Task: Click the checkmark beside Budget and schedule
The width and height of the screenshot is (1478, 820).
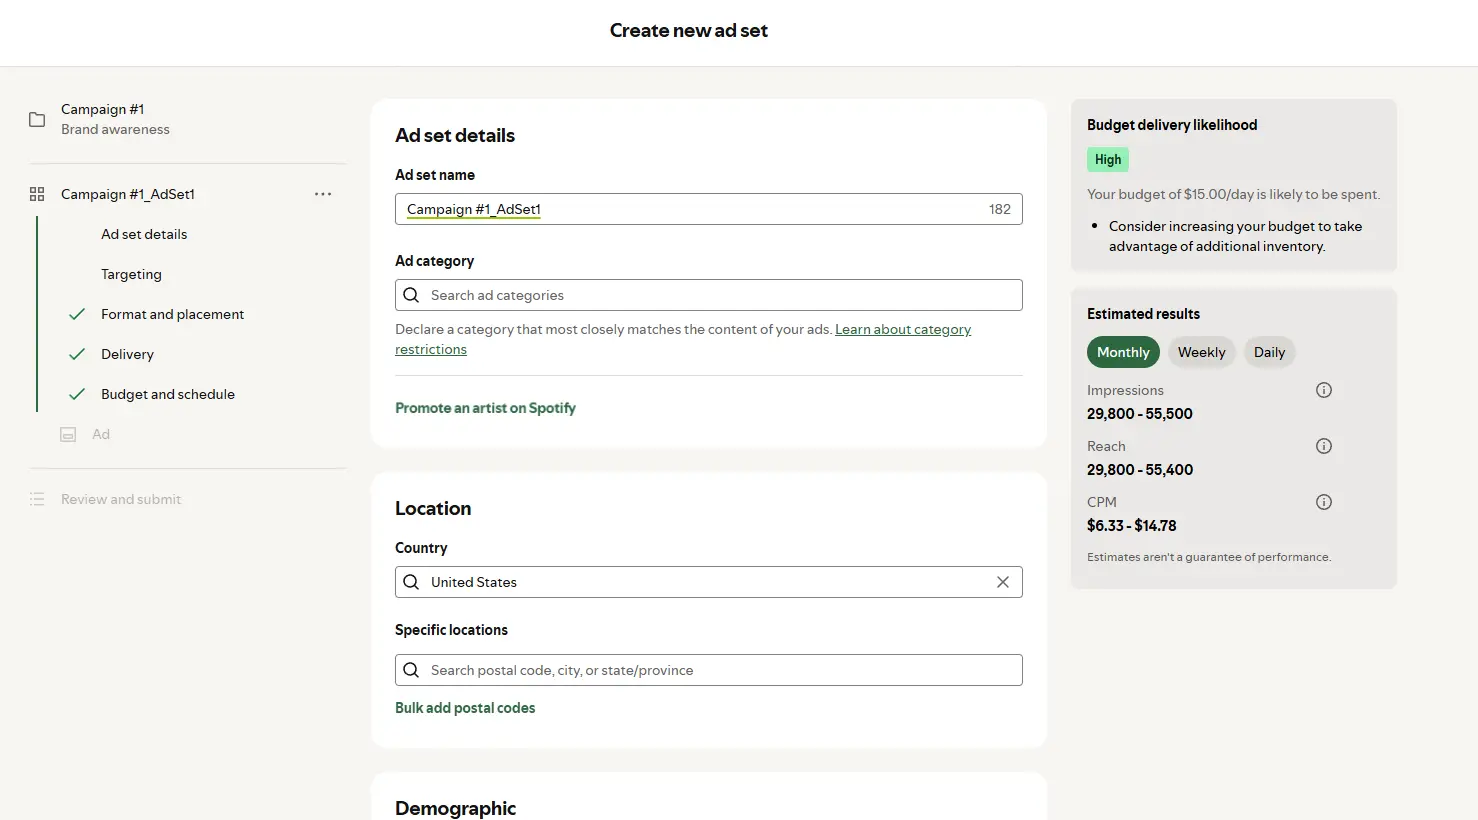Action: tap(77, 394)
